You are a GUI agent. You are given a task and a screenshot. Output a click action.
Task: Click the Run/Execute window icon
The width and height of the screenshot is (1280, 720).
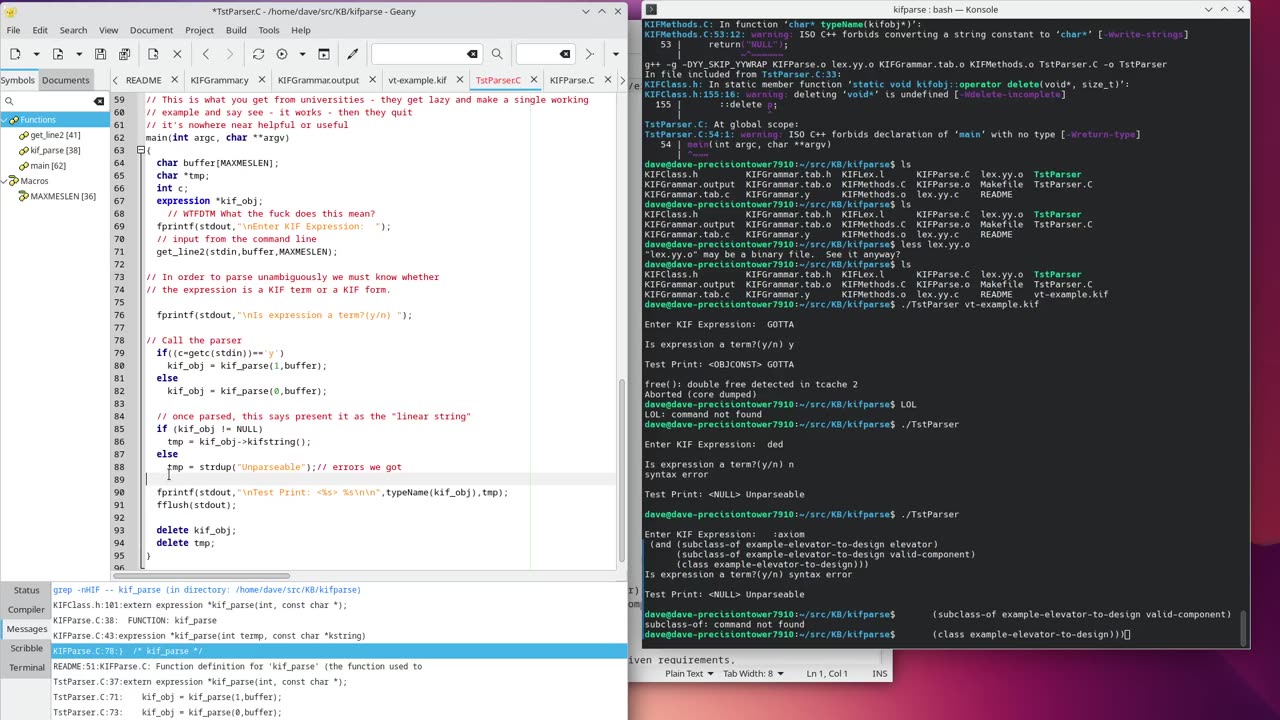(324, 54)
